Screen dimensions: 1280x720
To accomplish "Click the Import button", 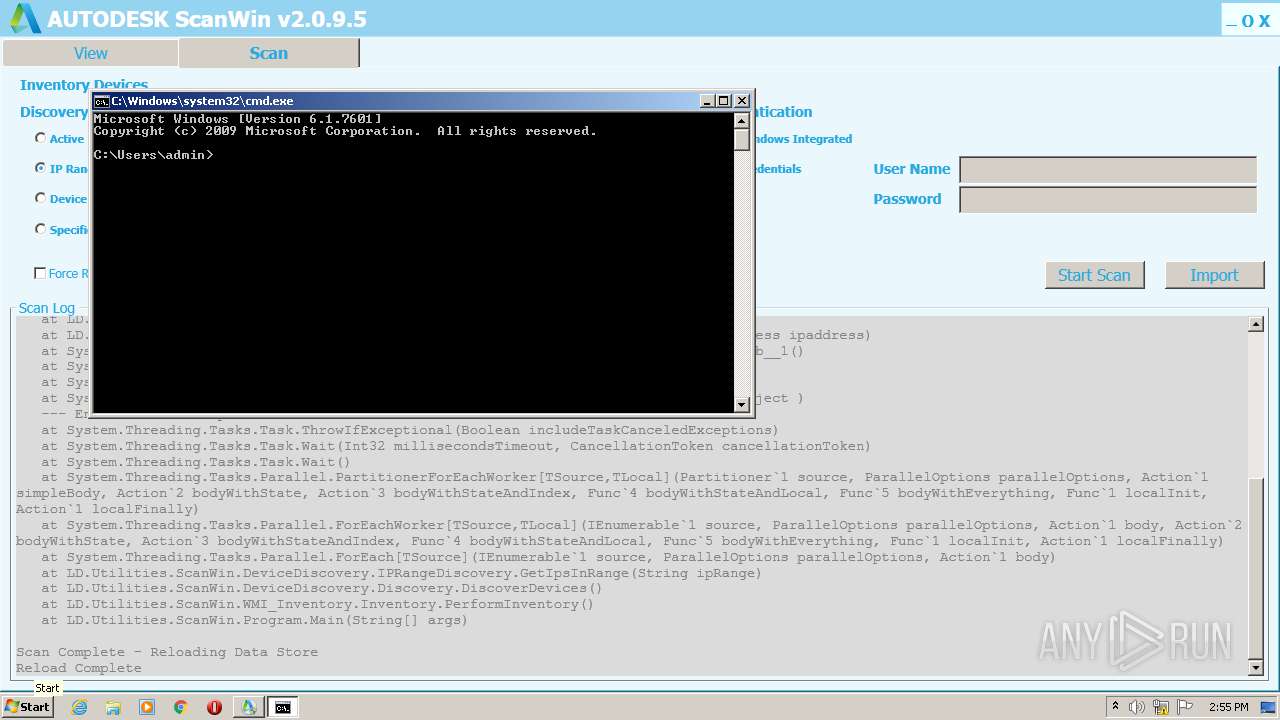I will (1214, 275).
